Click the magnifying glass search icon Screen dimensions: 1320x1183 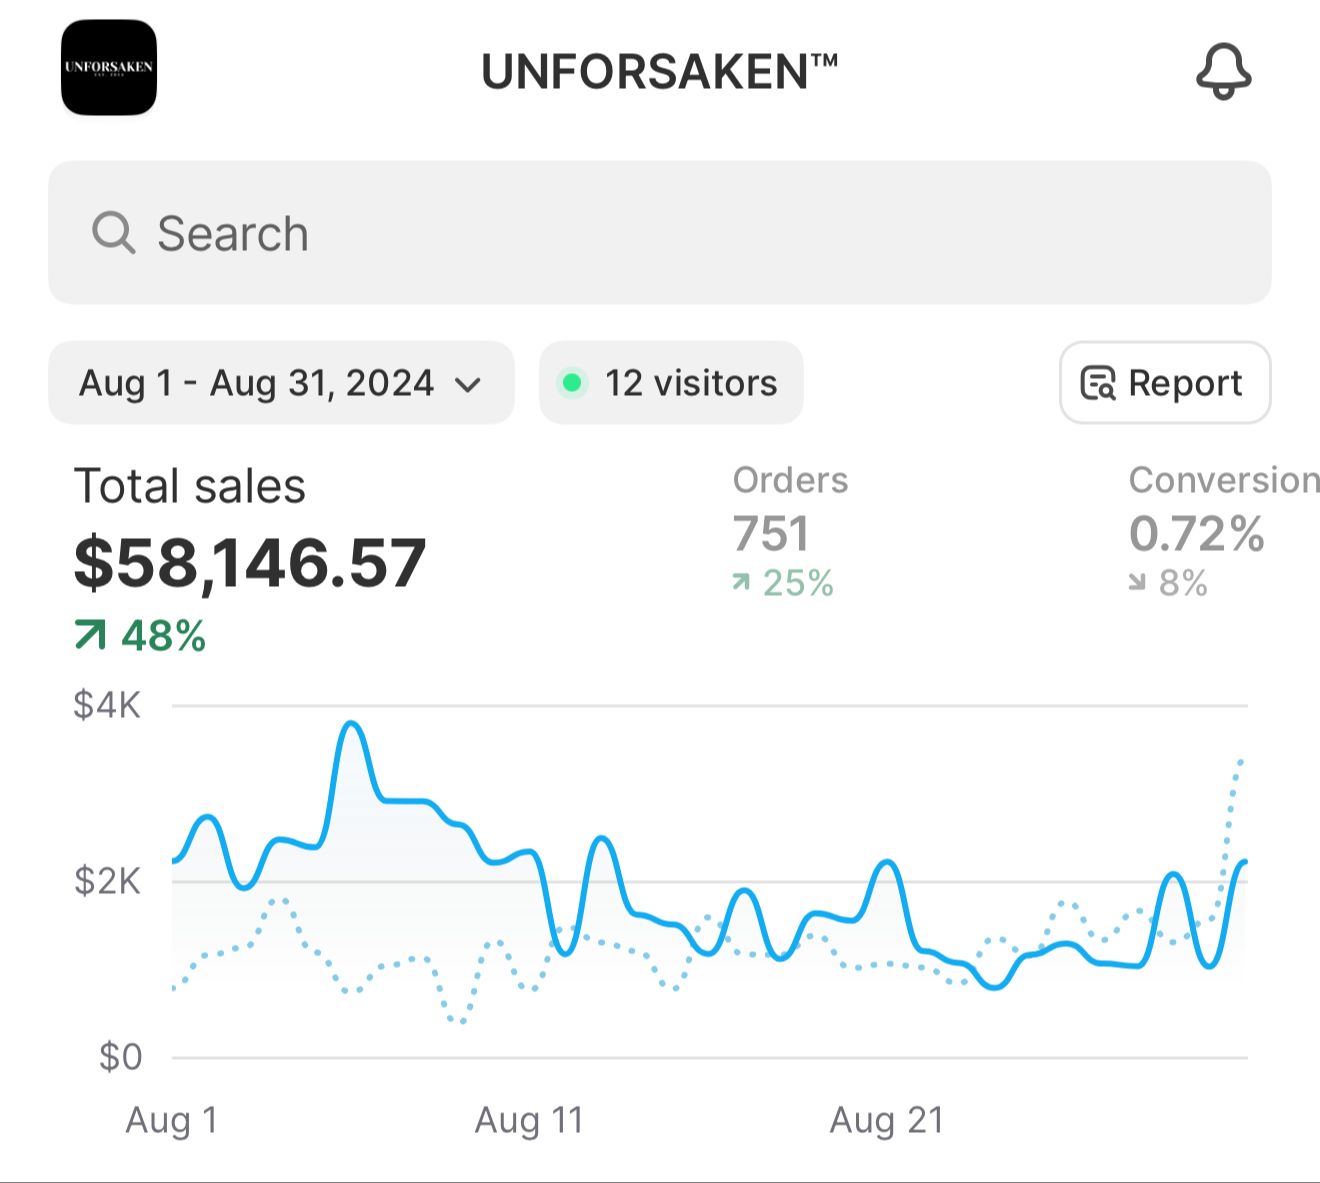(x=113, y=233)
